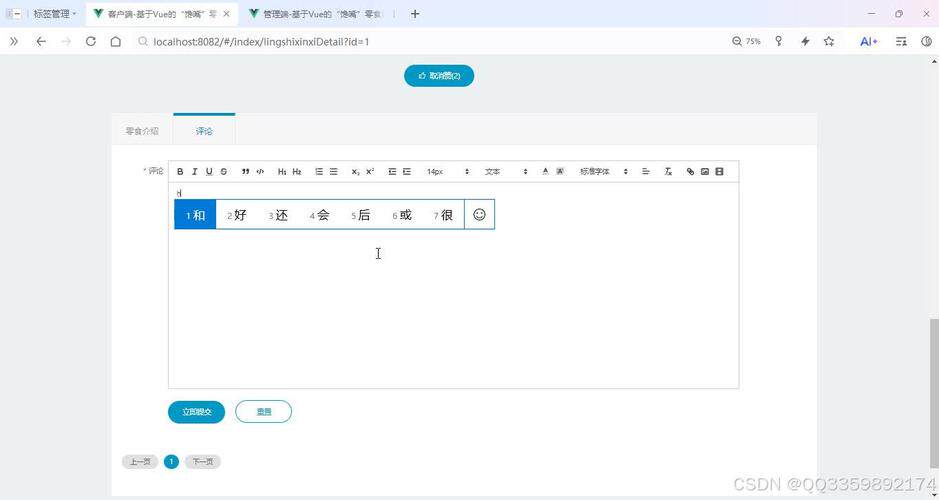
Task: Apply Heading 1 style (H1)
Action: 282,172
